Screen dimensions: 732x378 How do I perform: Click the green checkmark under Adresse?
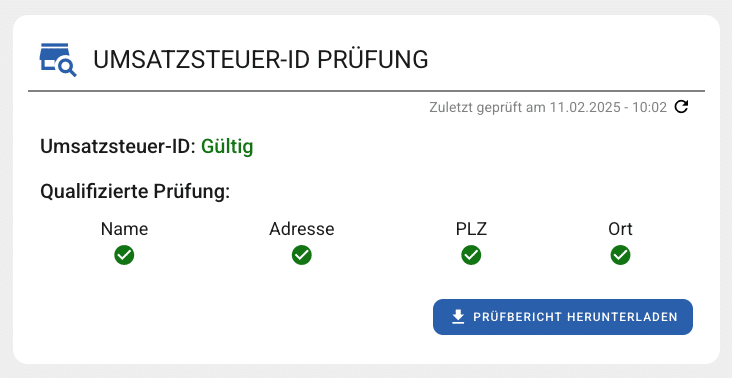[x=302, y=255]
